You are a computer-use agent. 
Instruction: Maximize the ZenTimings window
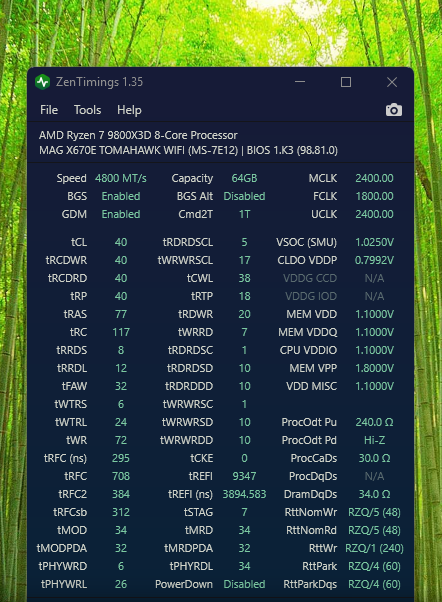(x=346, y=82)
